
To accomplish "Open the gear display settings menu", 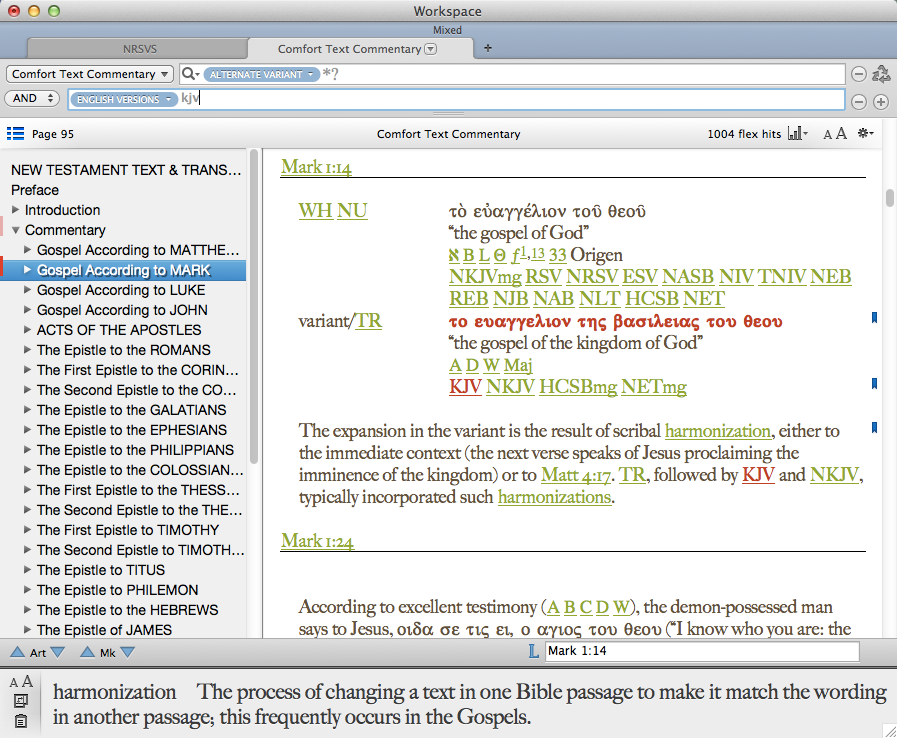I will tap(866, 133).
